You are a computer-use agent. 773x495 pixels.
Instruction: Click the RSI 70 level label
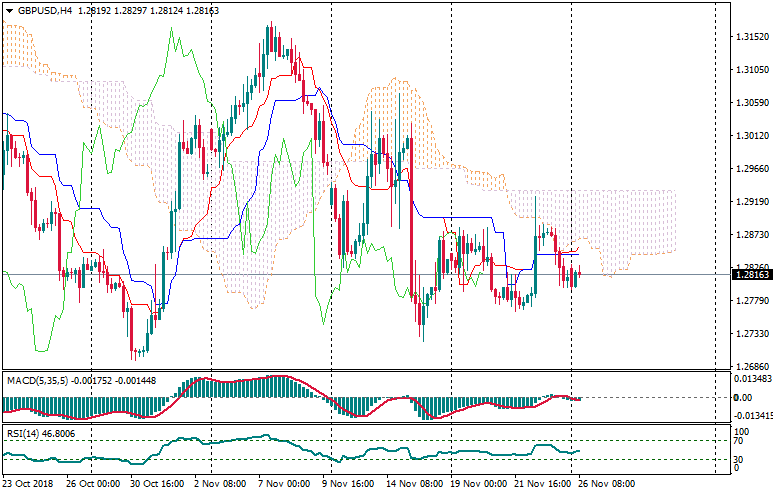(739, 440)
